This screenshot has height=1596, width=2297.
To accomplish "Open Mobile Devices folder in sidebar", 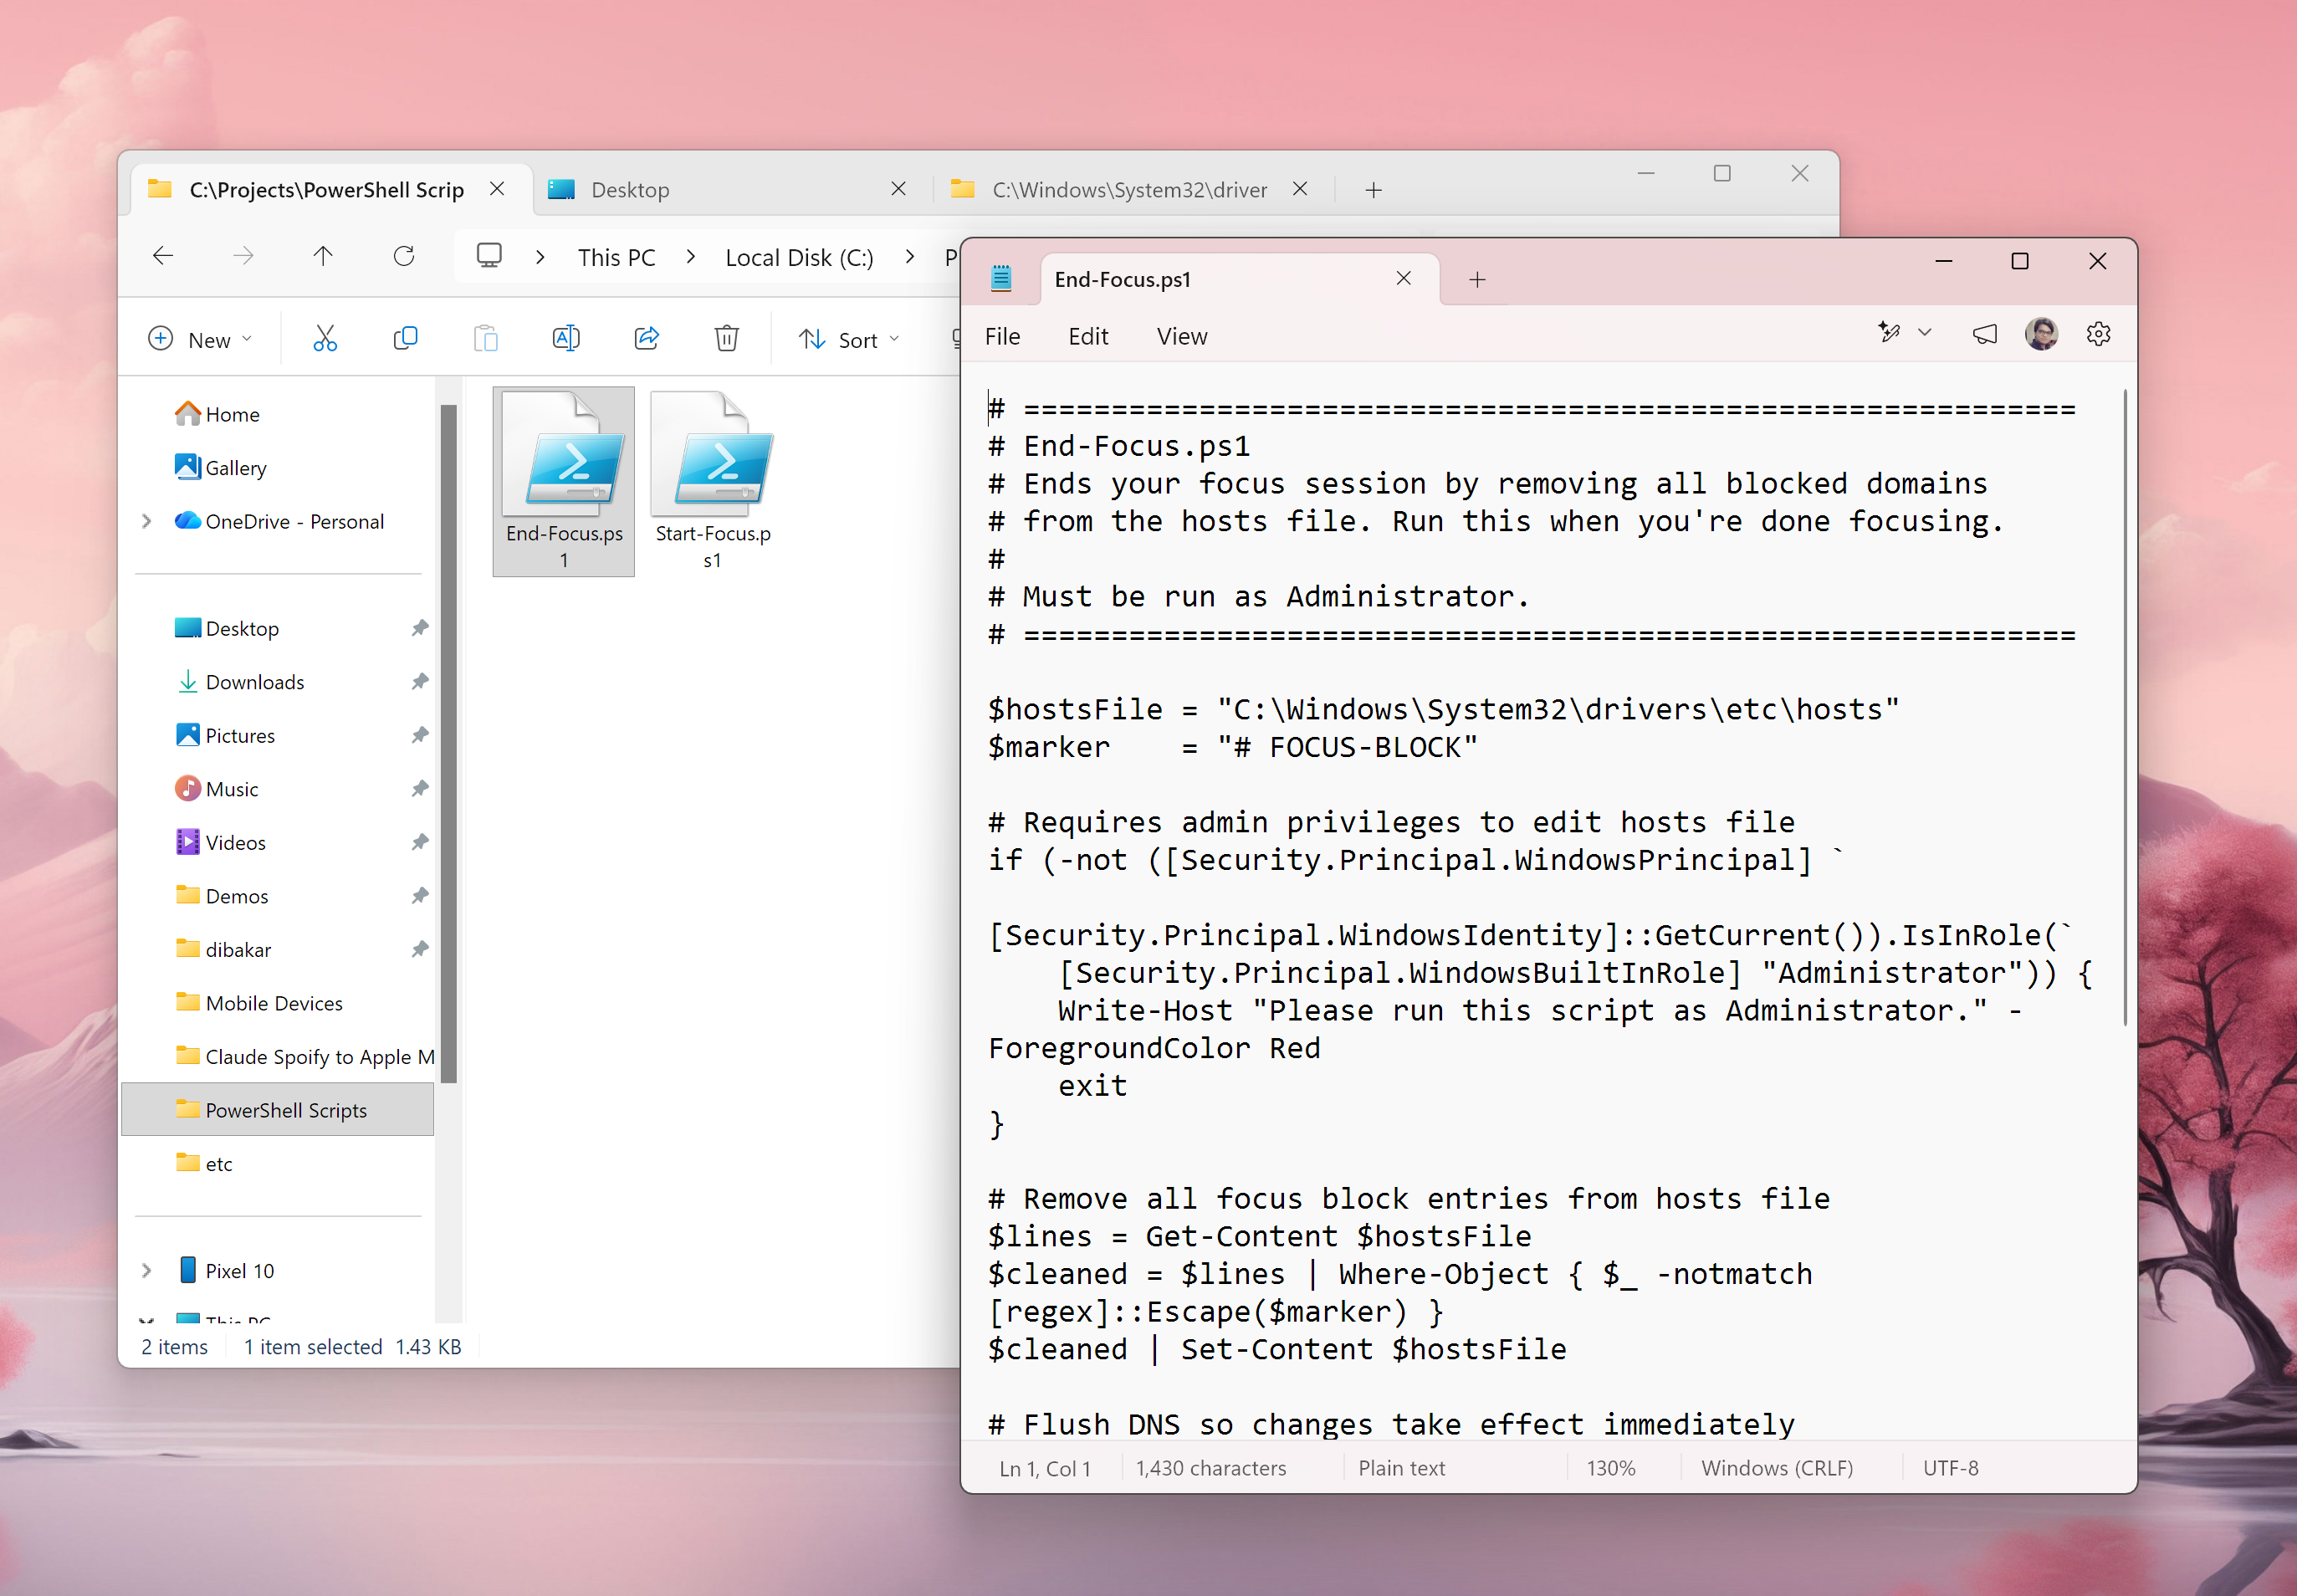I will pos(274,1003).
